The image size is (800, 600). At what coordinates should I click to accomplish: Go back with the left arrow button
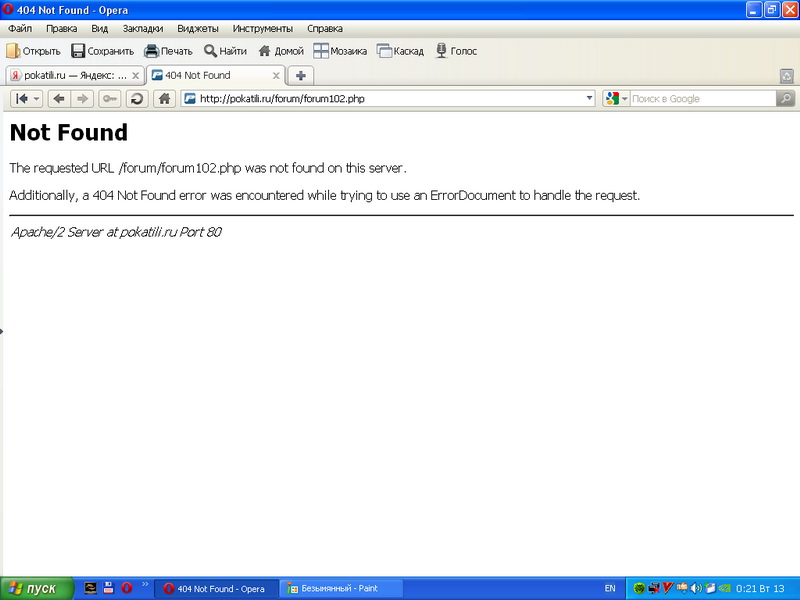[x=59, y=98]
